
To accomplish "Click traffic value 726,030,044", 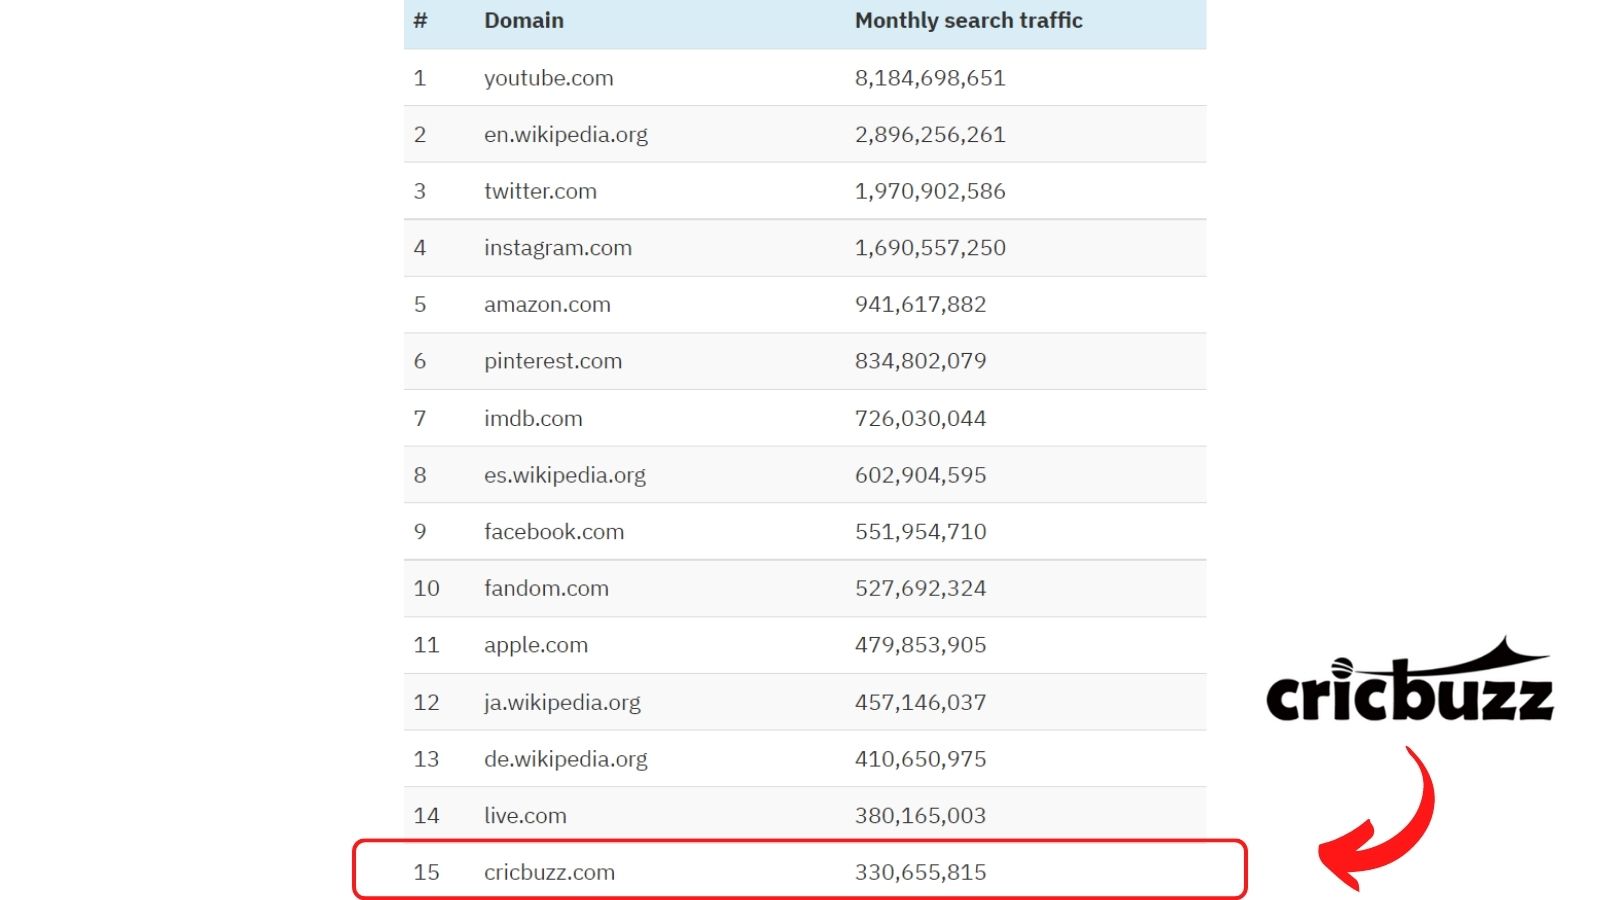I will click(x=920, y=418).
